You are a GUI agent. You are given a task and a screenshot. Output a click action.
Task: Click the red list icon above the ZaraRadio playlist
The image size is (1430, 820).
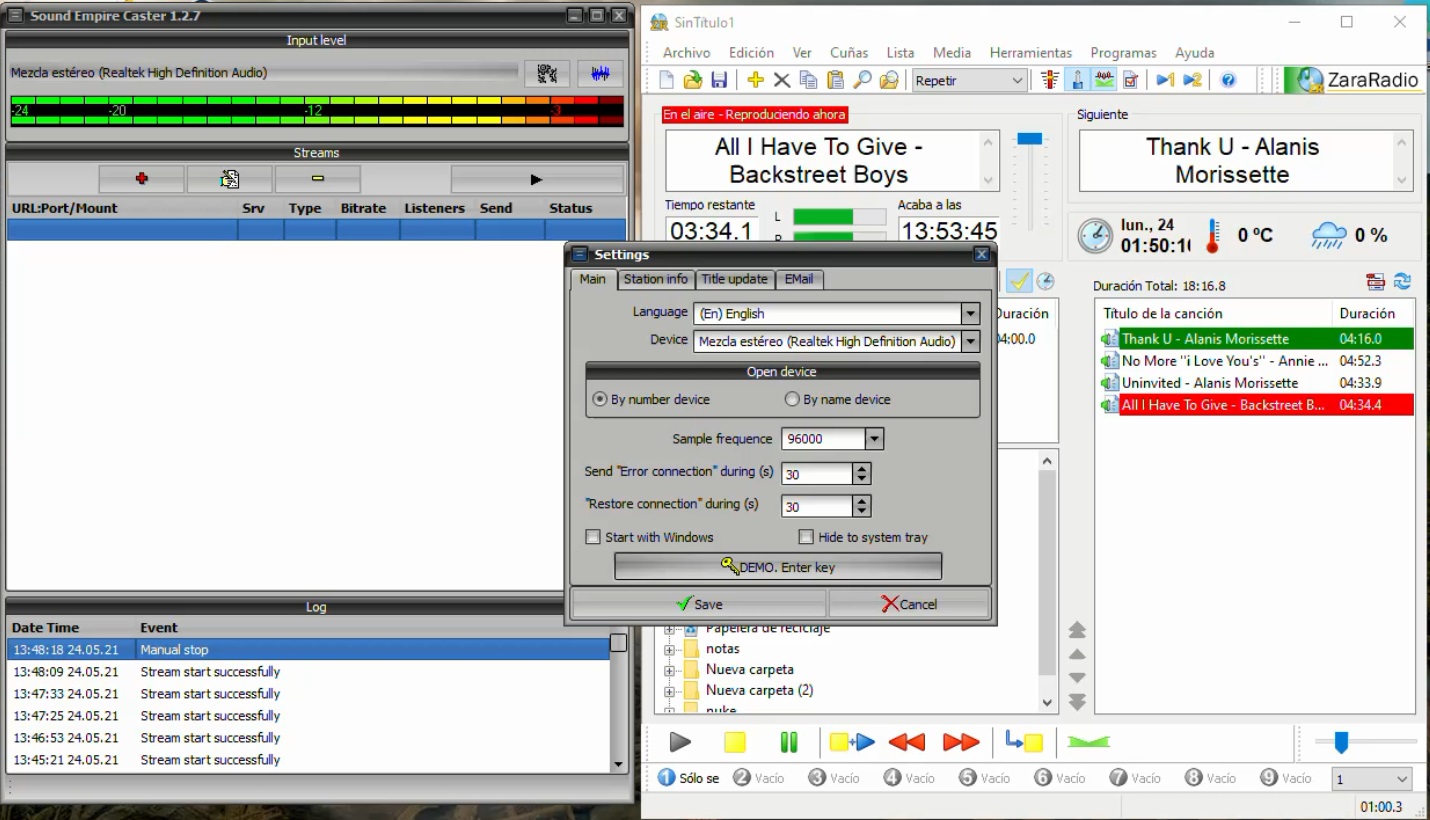[x=1376, y=282]
